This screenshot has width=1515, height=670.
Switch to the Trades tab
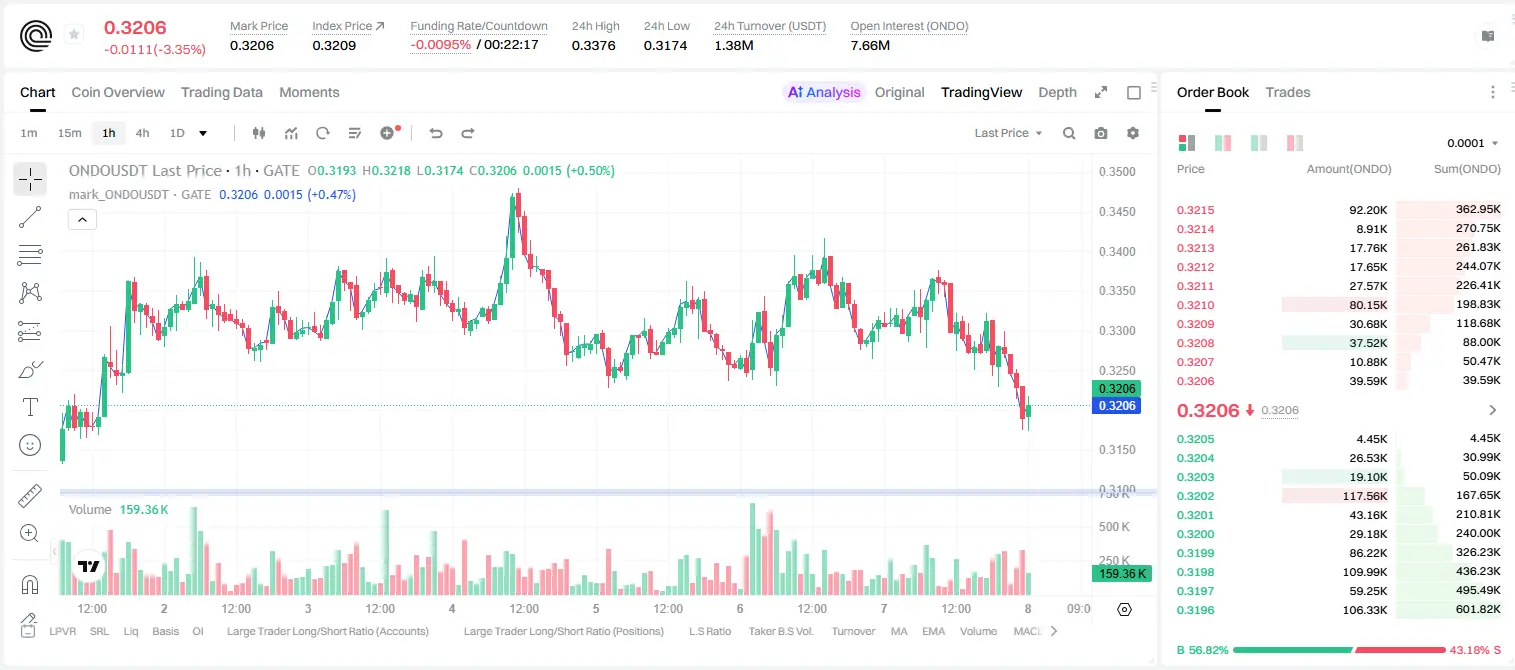pyautogui.click(x=1287, y=92)
